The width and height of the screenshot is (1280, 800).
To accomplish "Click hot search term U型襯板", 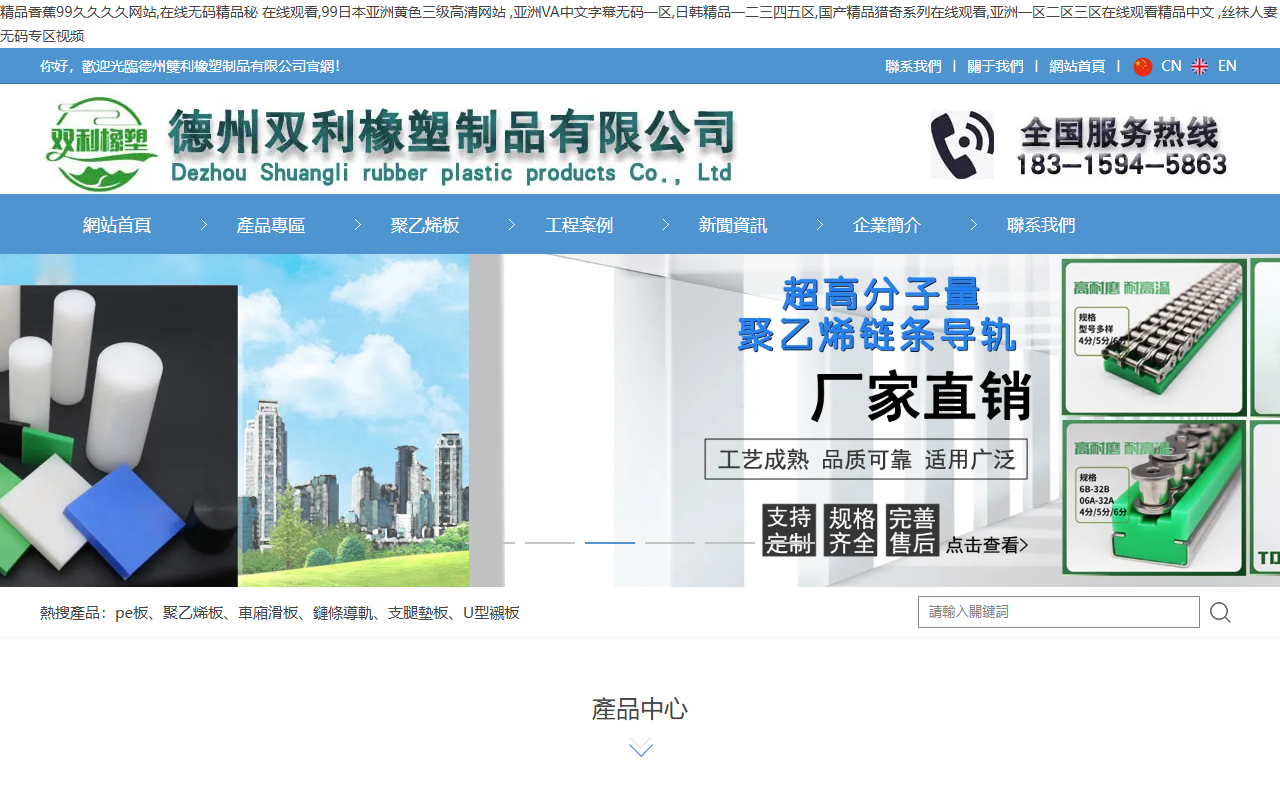I will pos(491,613).
